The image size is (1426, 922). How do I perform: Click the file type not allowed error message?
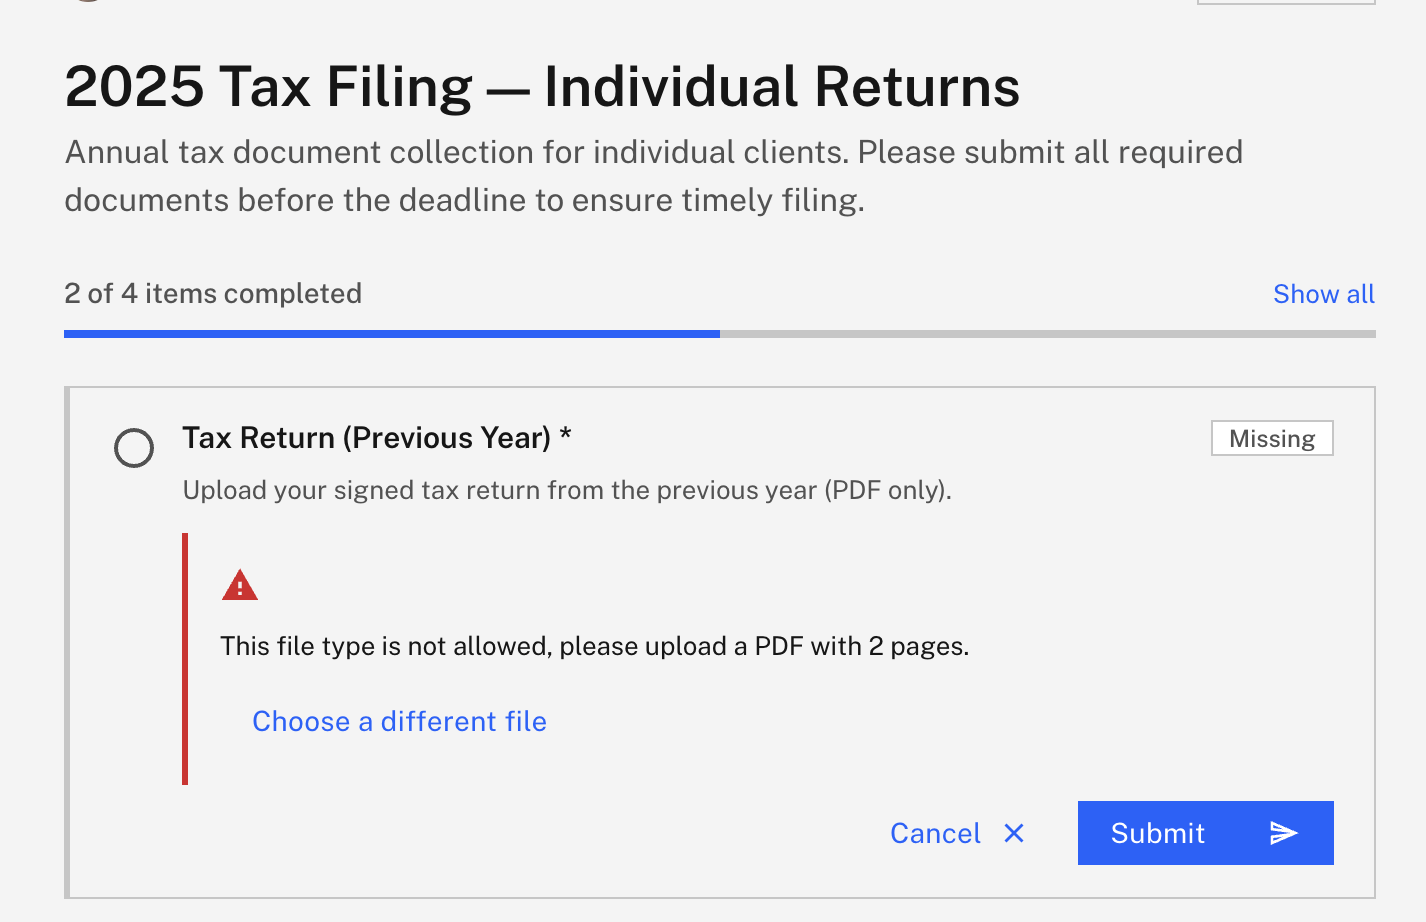(x=594, y=646)
